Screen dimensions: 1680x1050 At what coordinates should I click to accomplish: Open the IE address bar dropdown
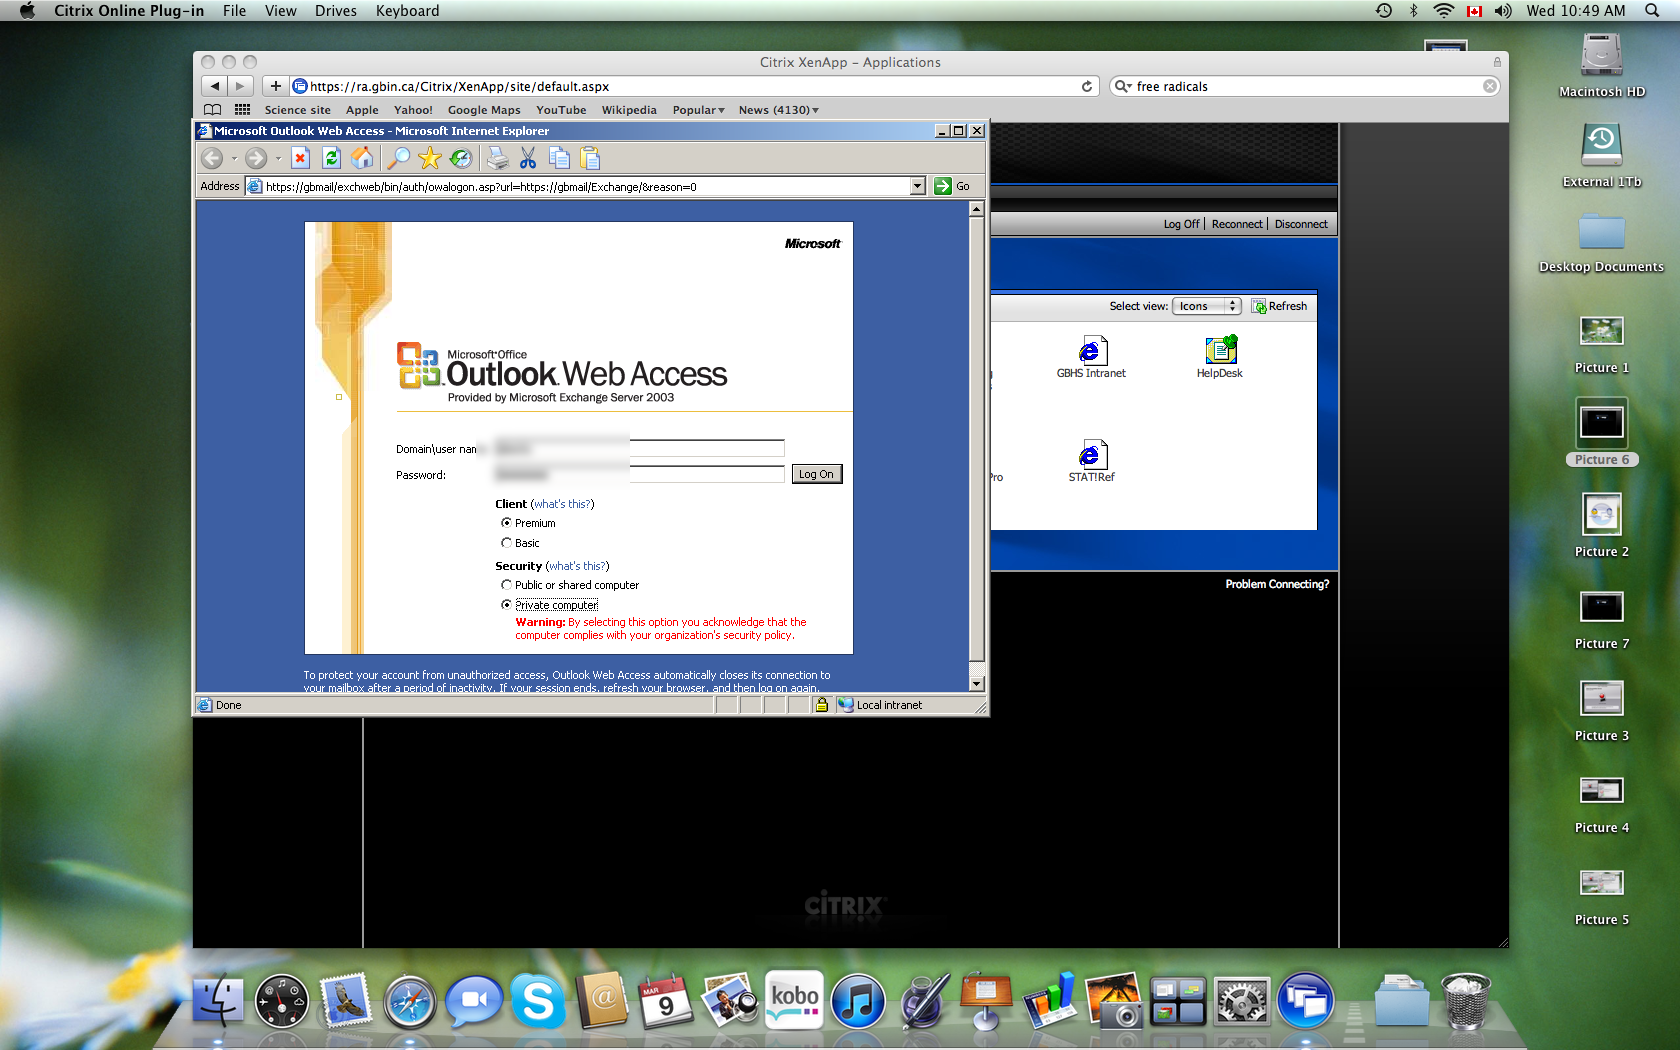point(918,186)
